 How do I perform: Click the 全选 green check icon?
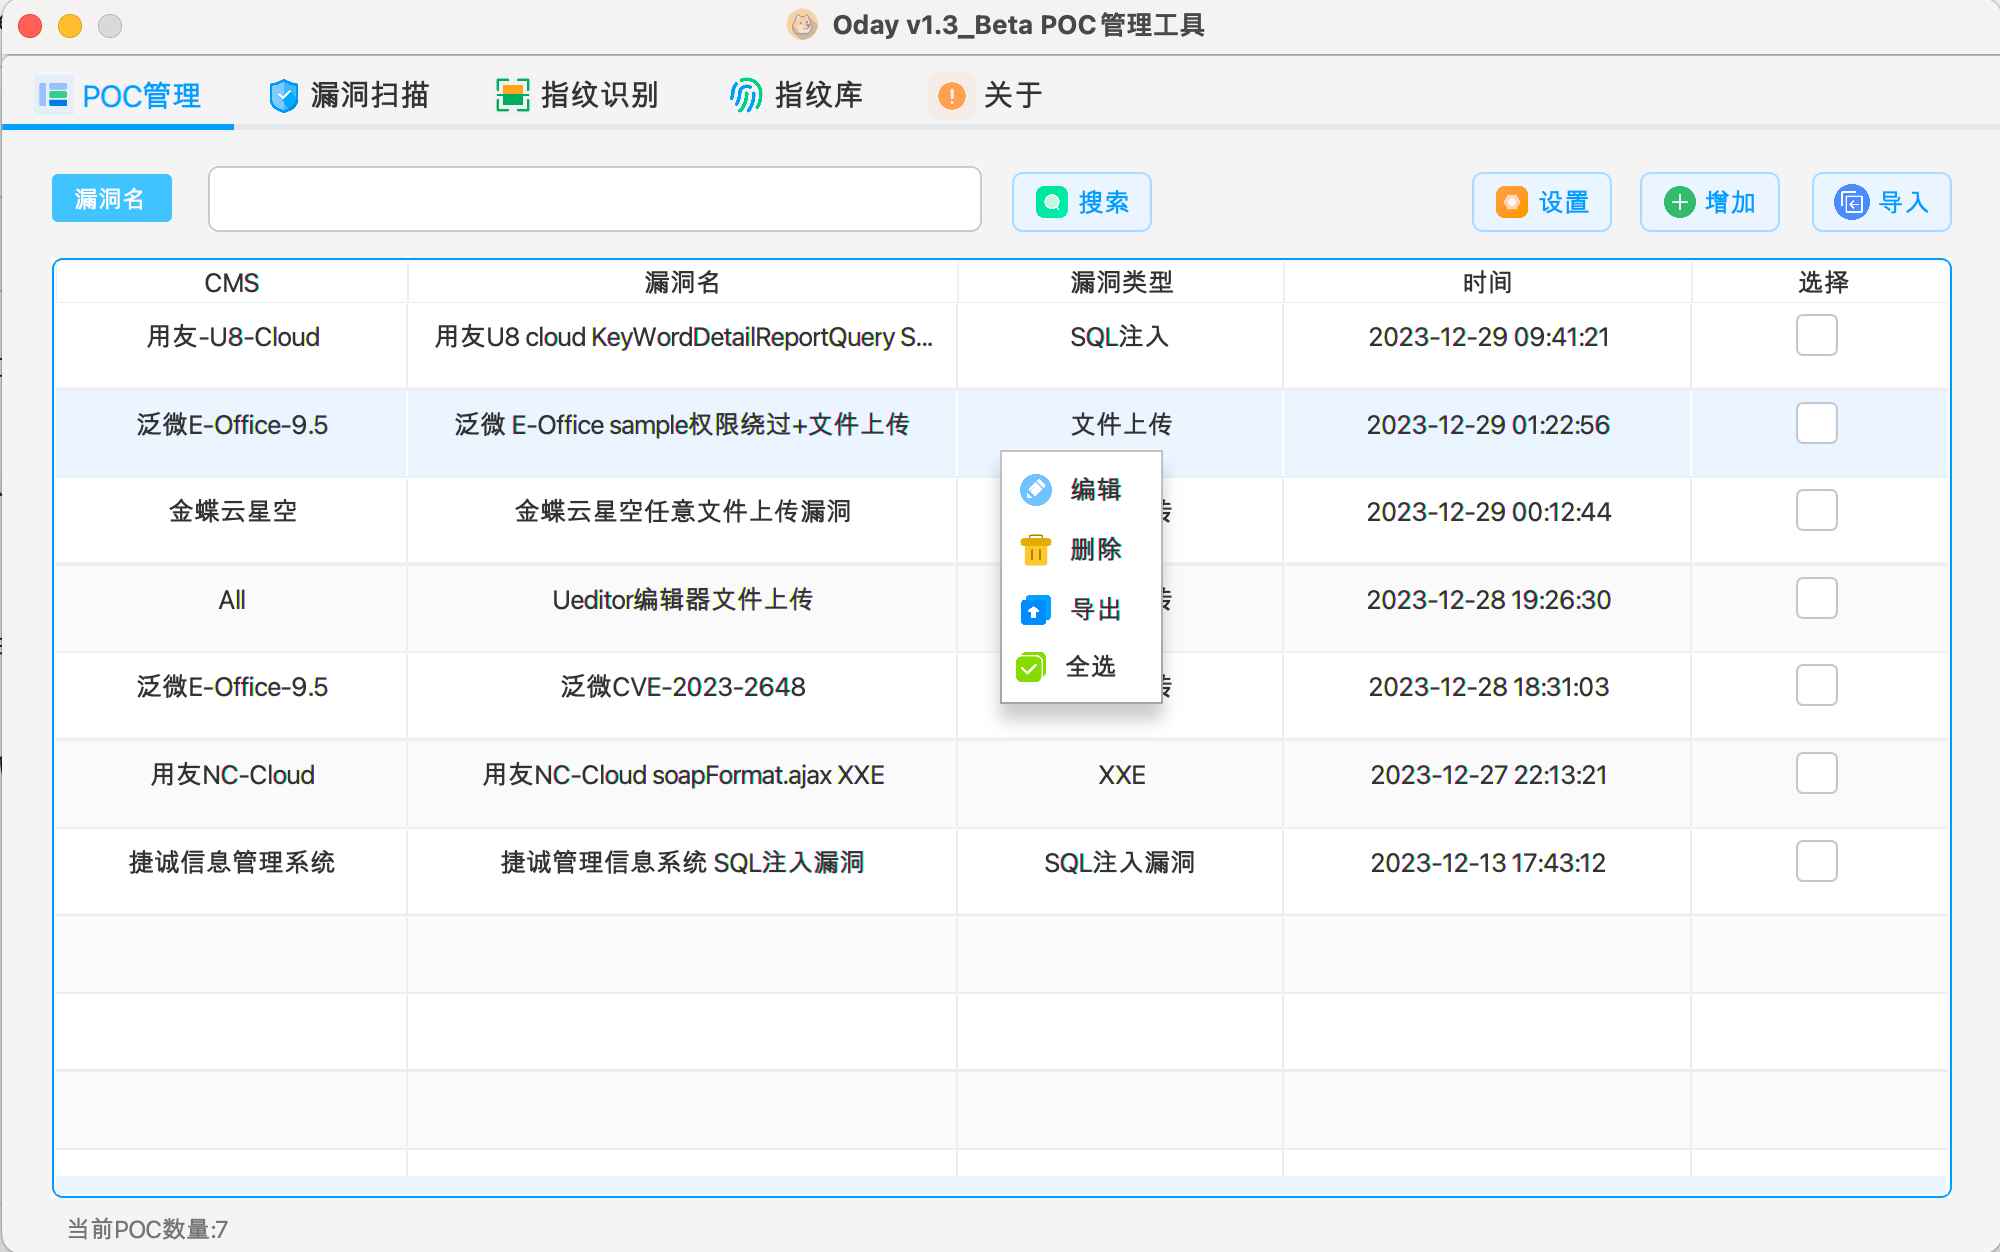point(1031,667)
